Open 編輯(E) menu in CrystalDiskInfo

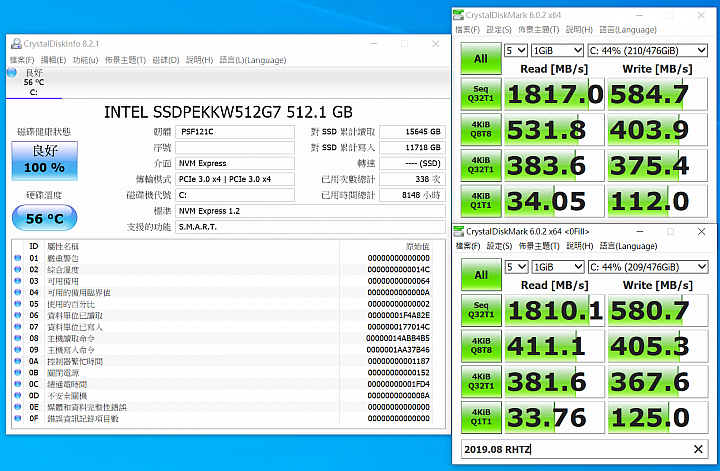pos(53,60)
